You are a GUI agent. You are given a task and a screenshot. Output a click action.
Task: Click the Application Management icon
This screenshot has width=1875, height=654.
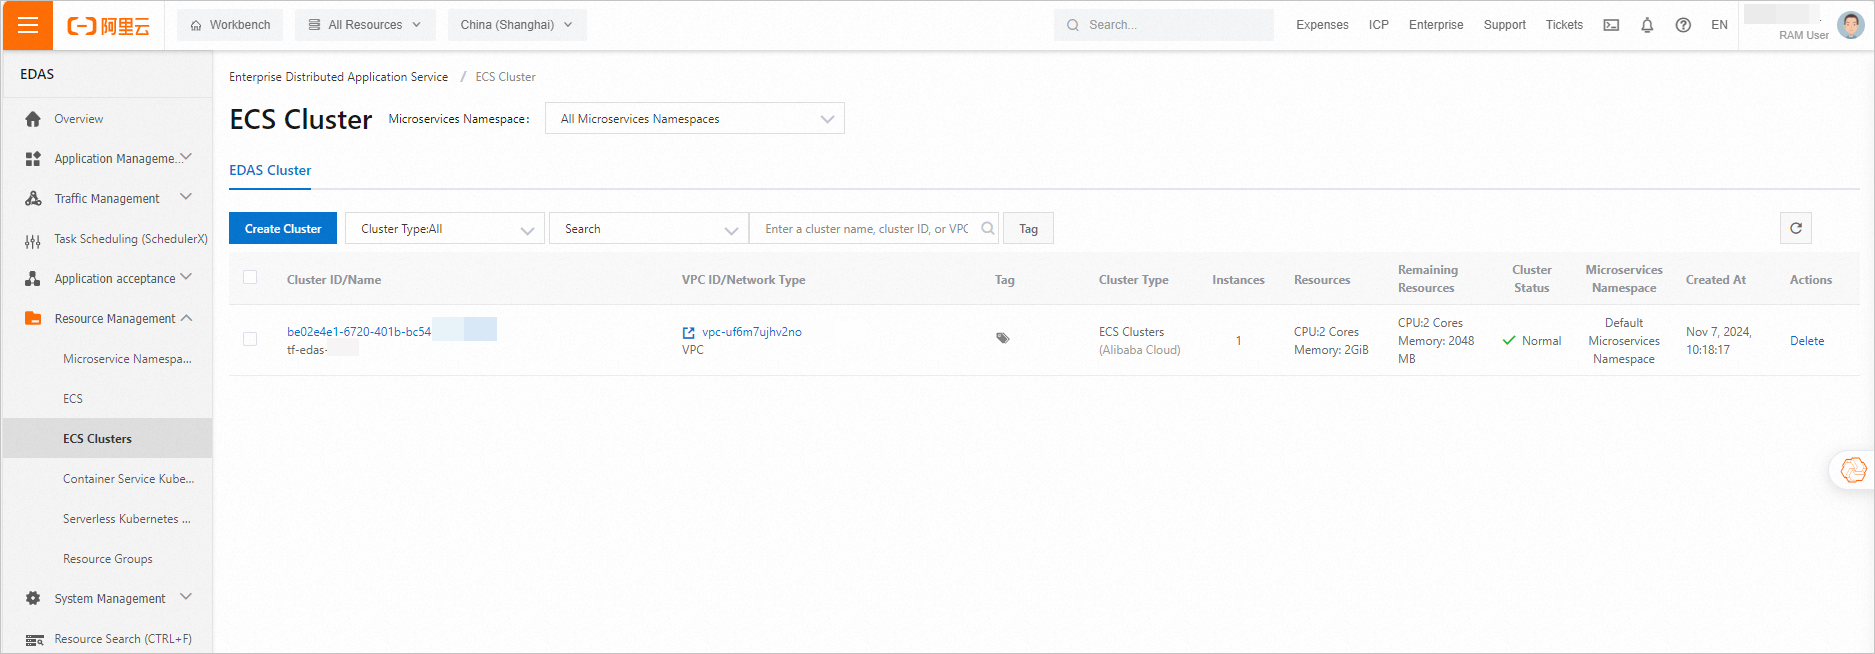33,159
